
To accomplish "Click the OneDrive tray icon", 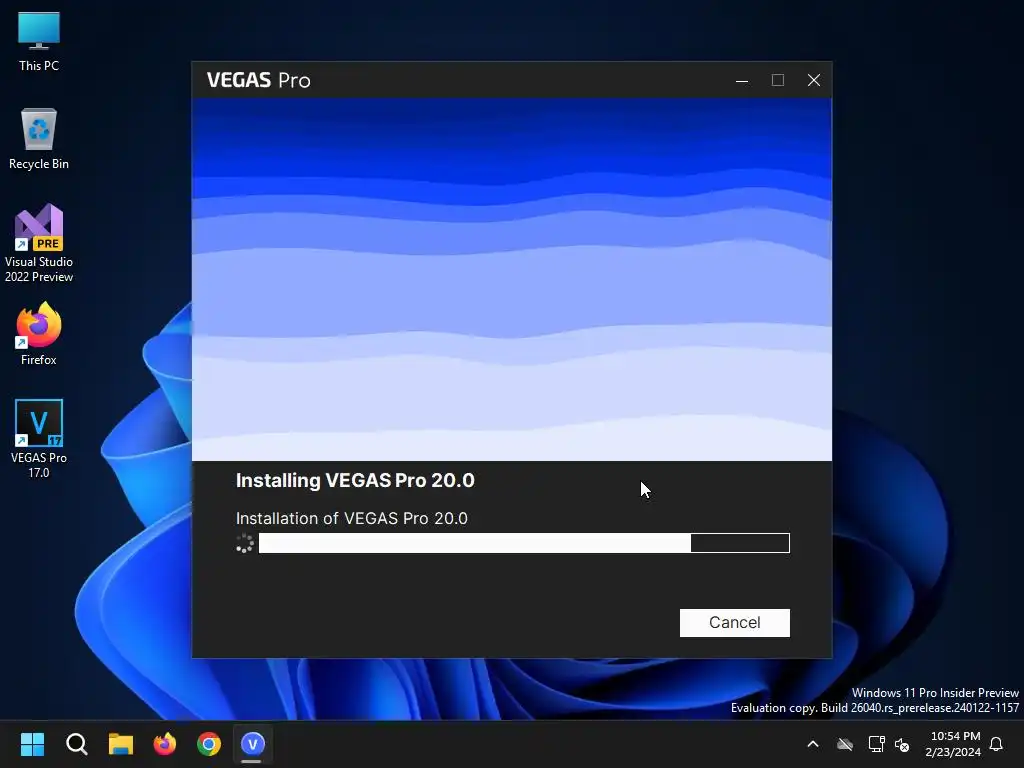I will point(845,744).
